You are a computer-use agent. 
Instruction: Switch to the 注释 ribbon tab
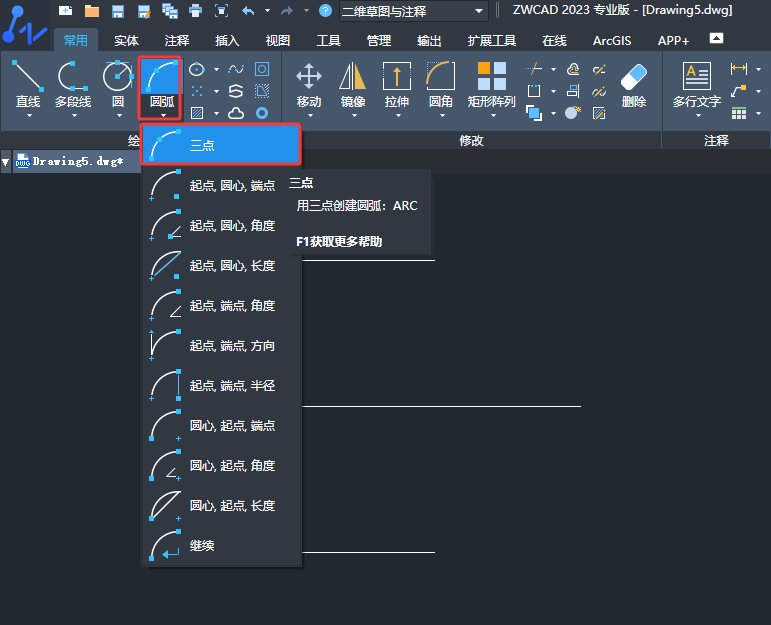click(x=177, y=40)
